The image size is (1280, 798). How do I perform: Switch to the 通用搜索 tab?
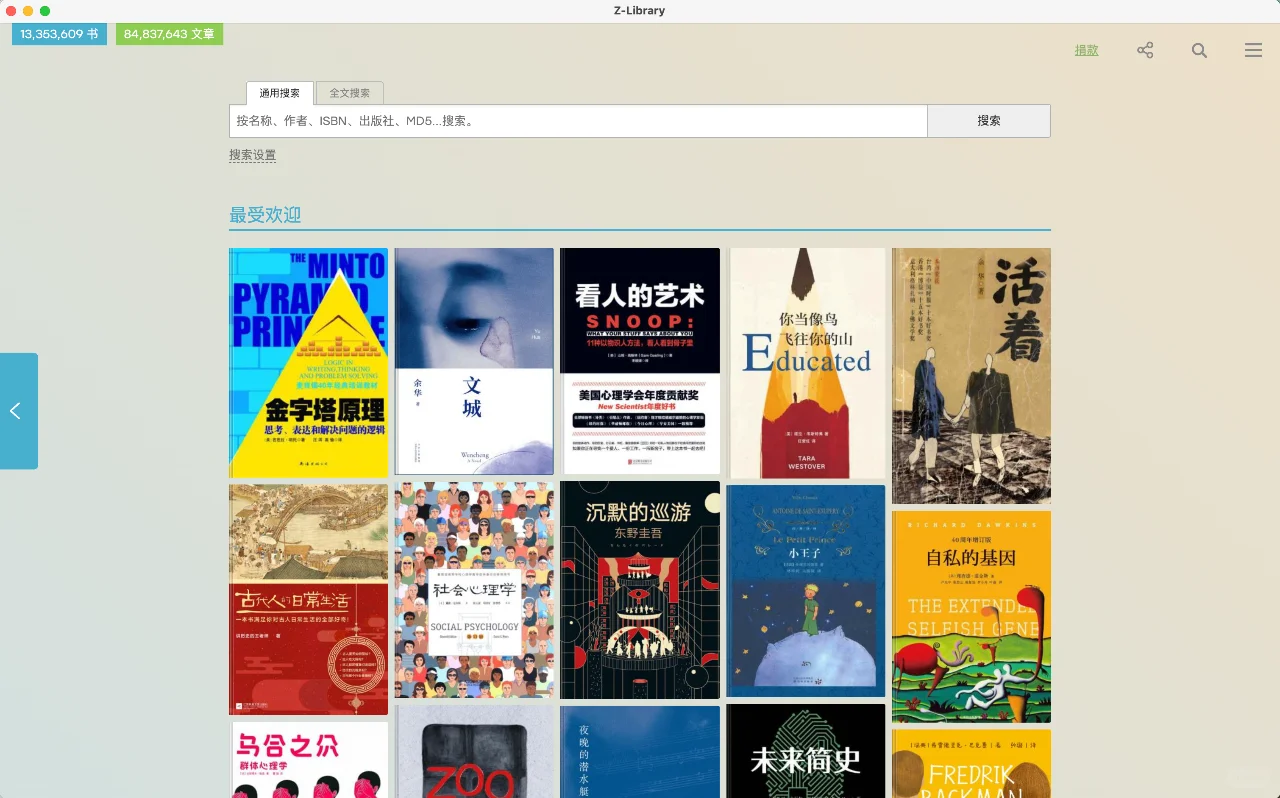point(280,93)
